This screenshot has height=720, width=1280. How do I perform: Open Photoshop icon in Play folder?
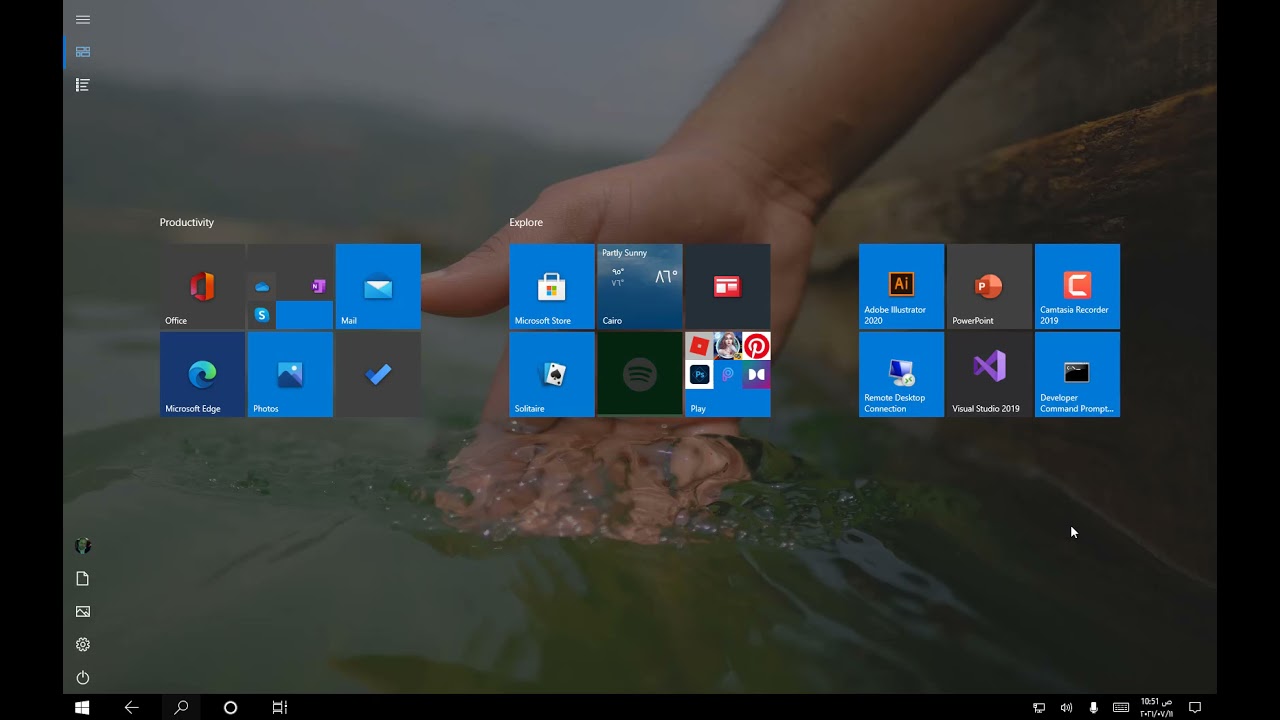click(x=700, y=375)
